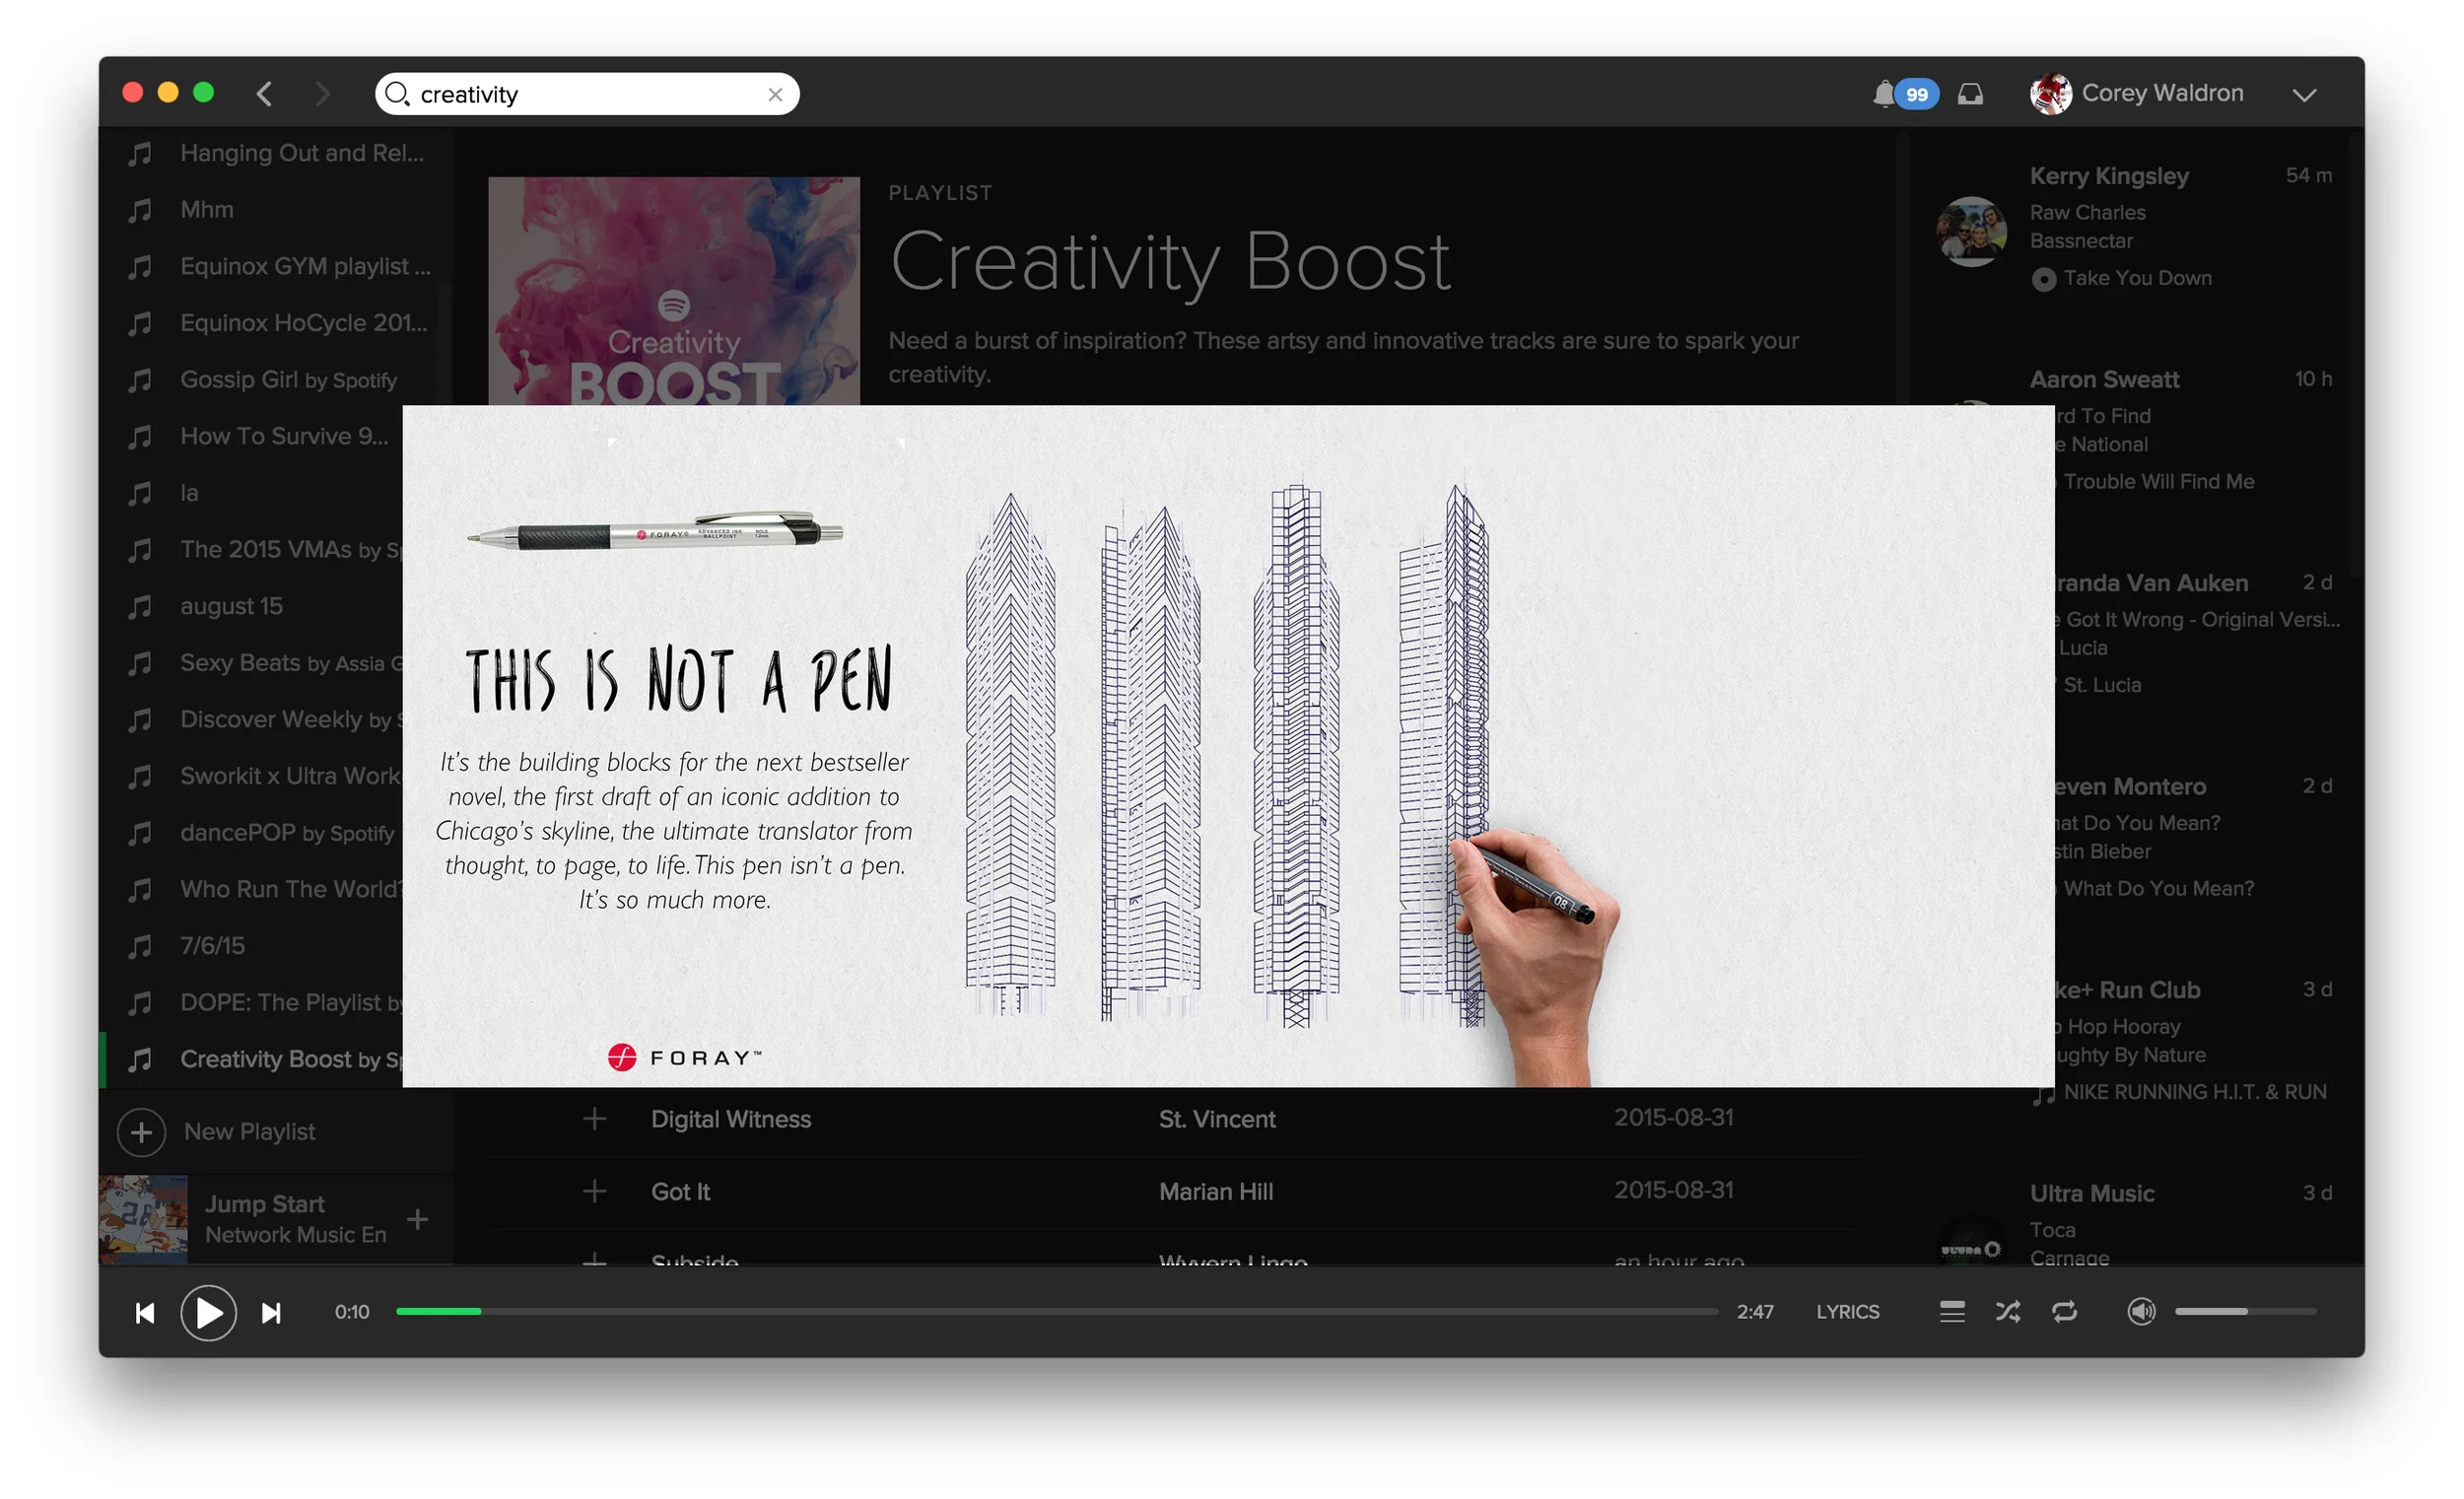Open the Mhm playlist in sidebar
2464x1499 pixels.
pyautogui.click(x=278, y=210)
